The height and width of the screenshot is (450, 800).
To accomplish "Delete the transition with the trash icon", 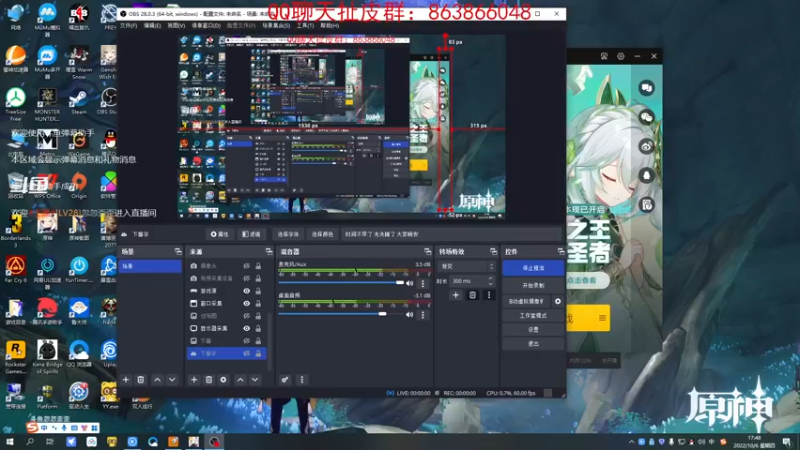I will pyautogui.click(x=472, y=295).
